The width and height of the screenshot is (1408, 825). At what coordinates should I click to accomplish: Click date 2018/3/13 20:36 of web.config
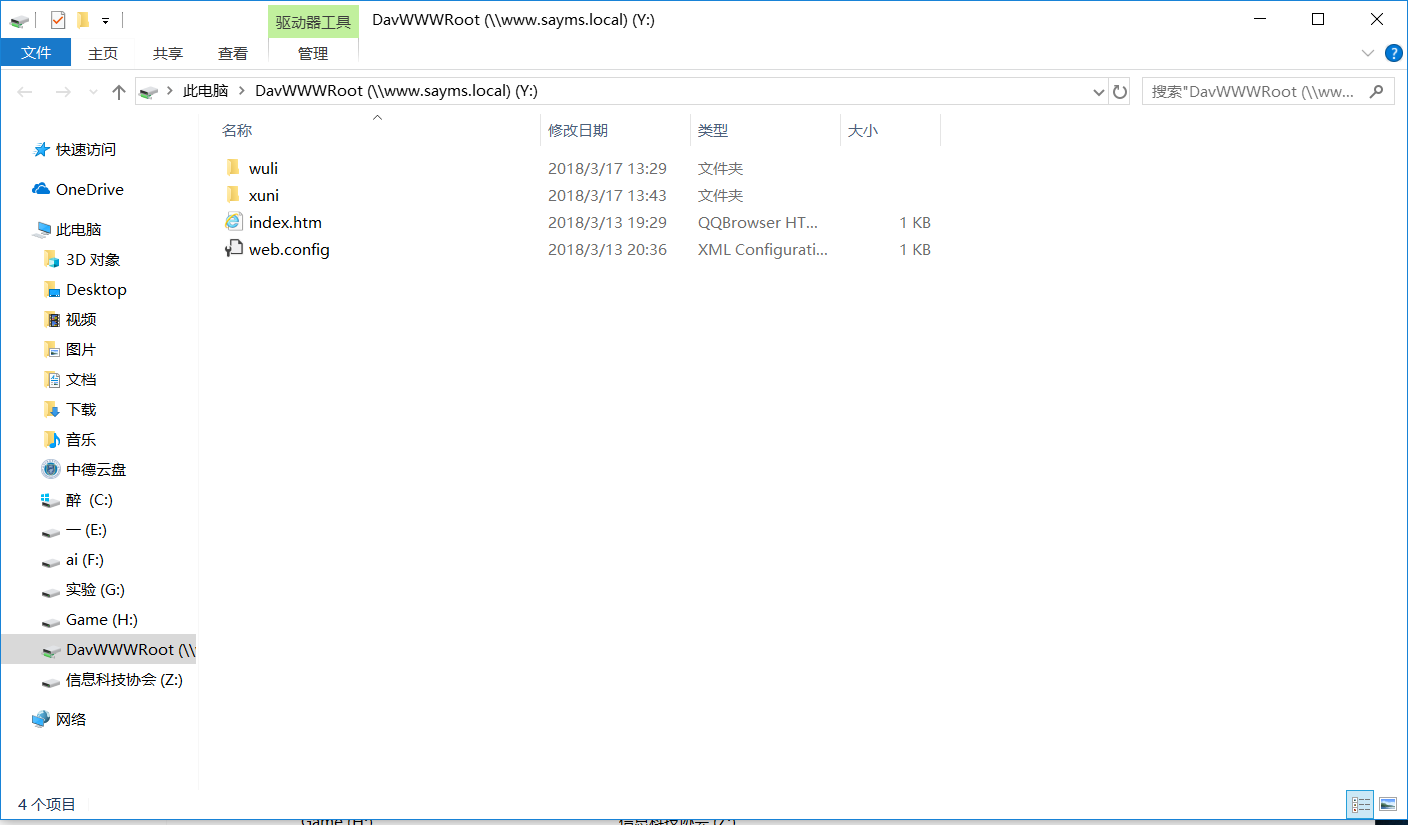coord(607,249)
